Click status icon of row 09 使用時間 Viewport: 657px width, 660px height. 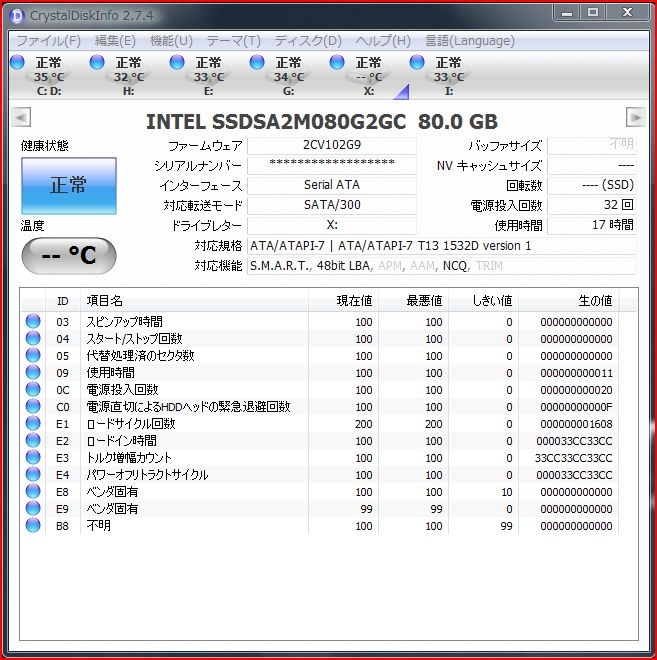33,372
